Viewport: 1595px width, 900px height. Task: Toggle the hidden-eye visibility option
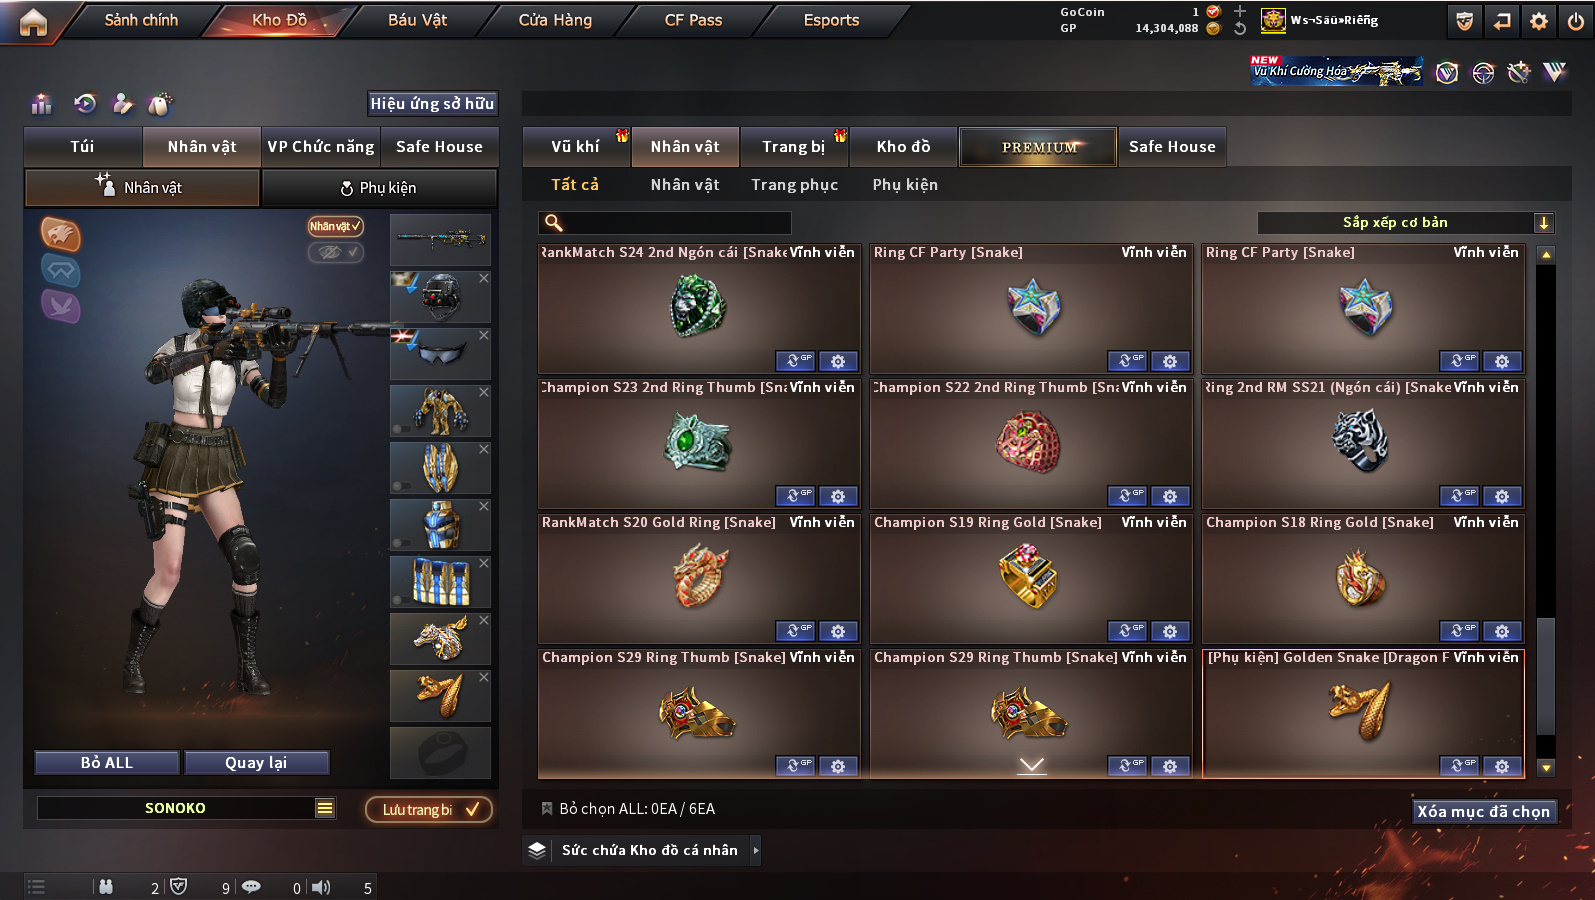[335, 252]
